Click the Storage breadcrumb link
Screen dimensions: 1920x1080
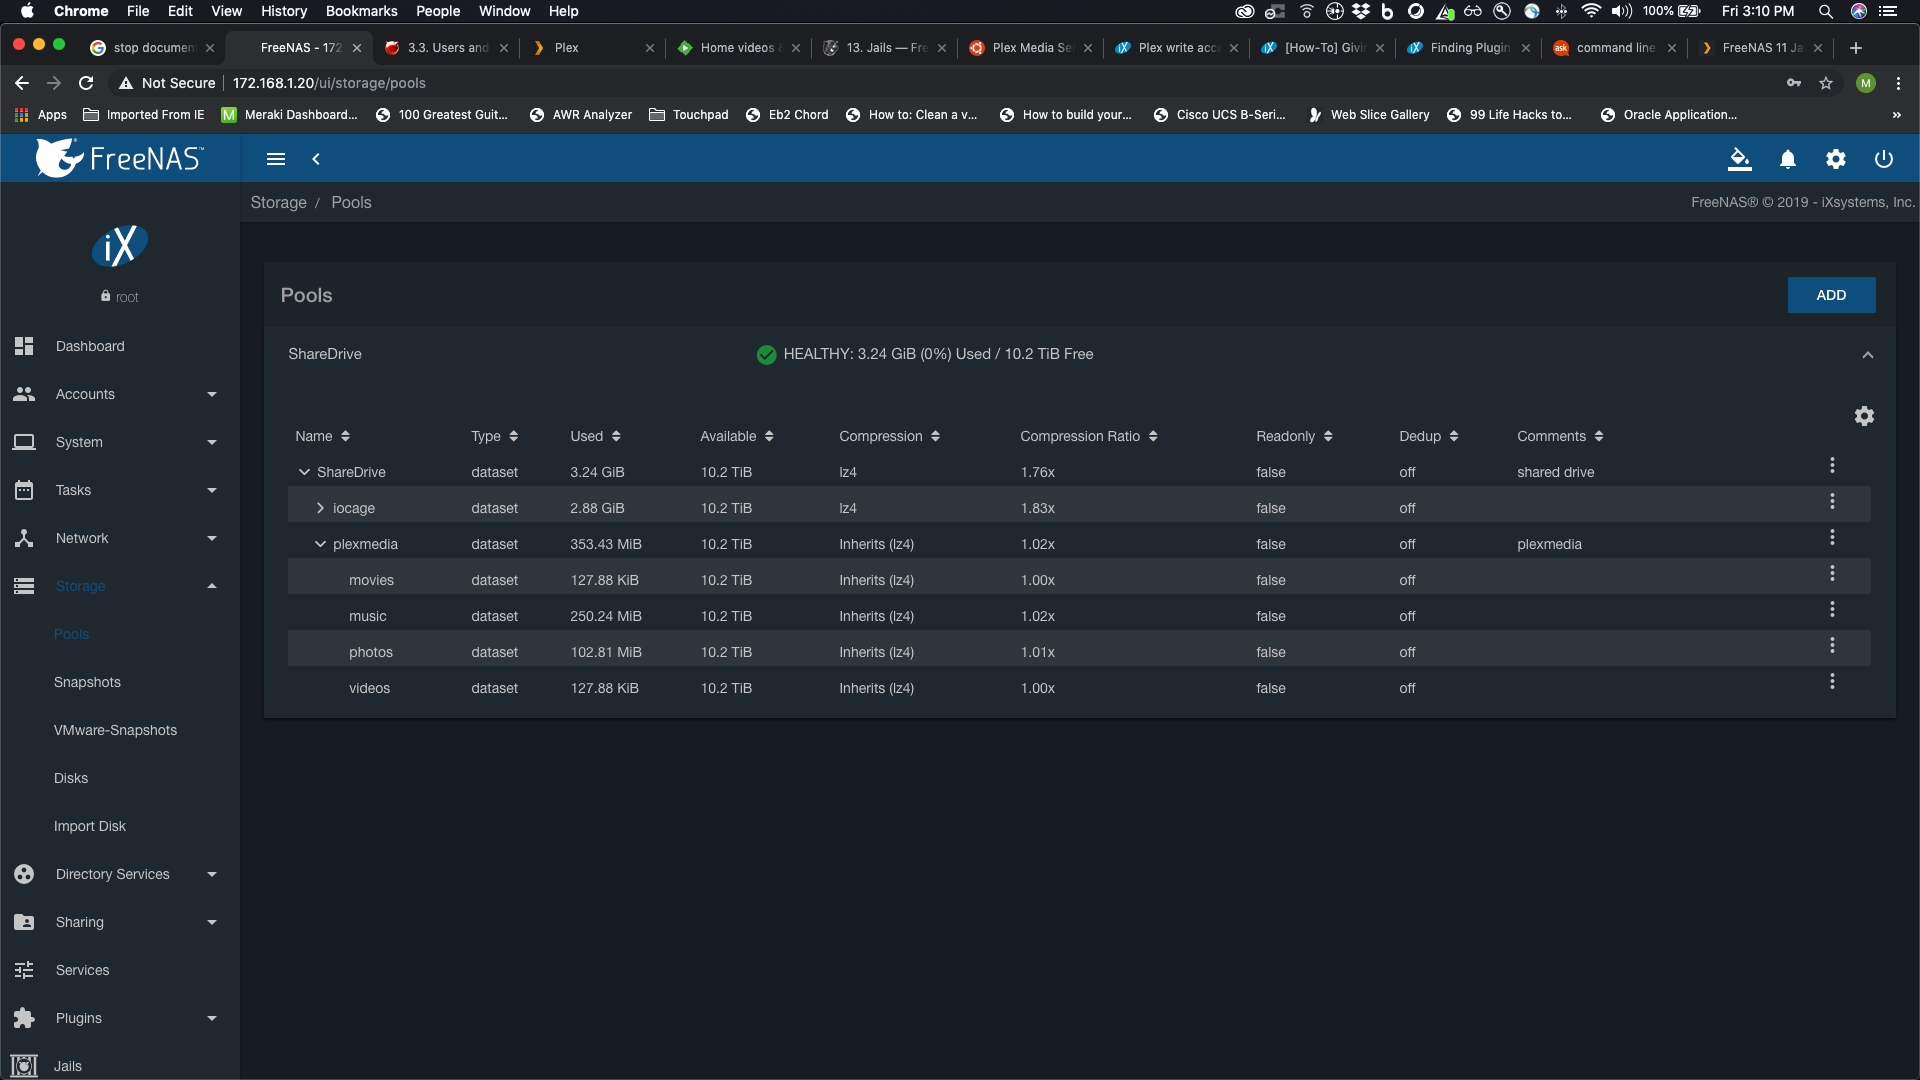278,202
